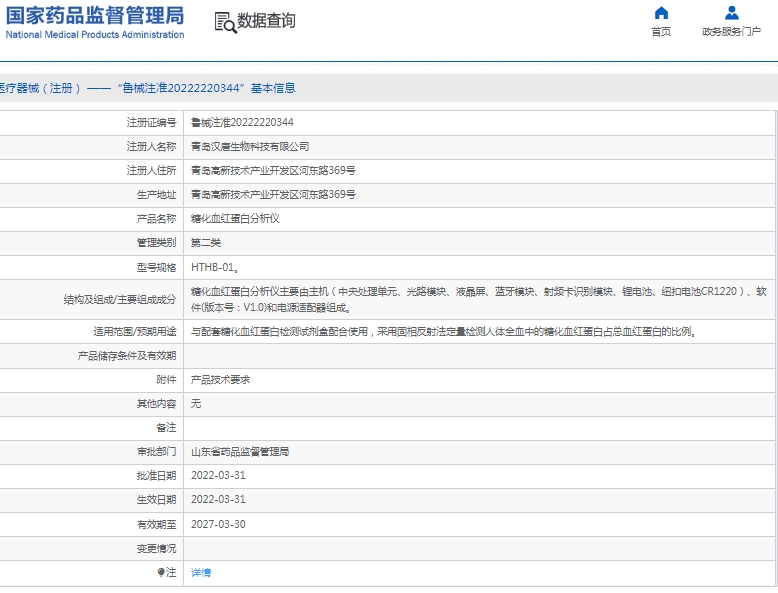
Task: Click the 数据查询 heading text
Action: 266,21
